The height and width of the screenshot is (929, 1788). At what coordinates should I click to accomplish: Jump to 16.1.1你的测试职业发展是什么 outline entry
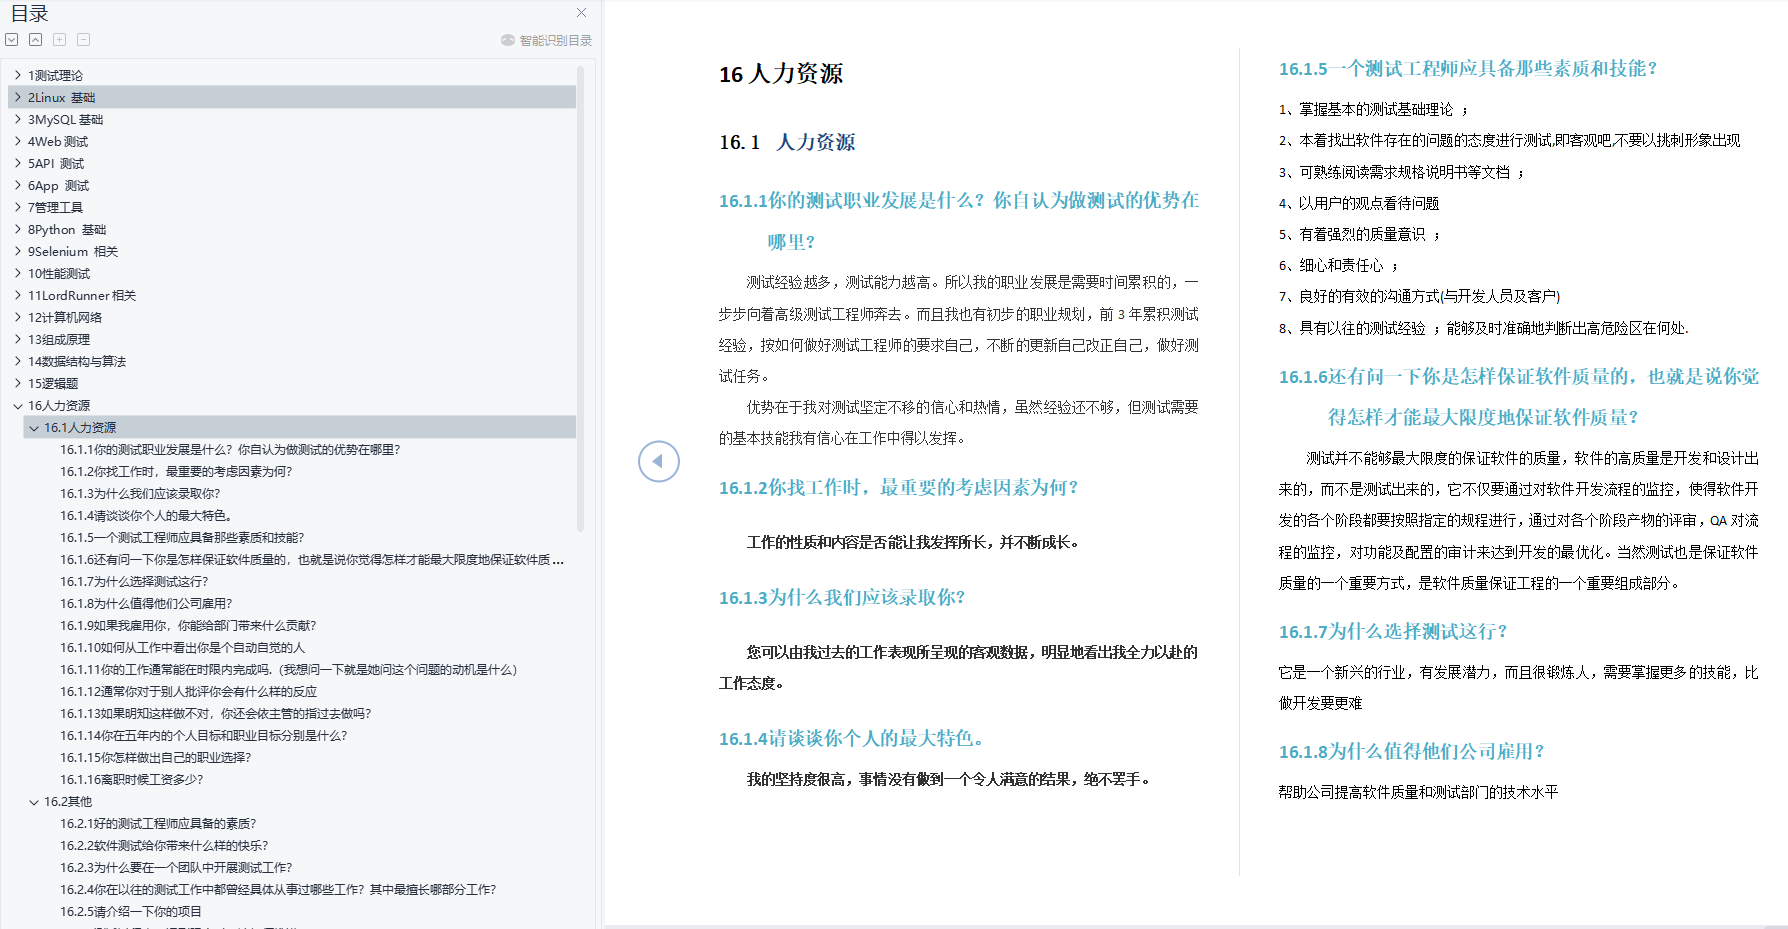230,450
